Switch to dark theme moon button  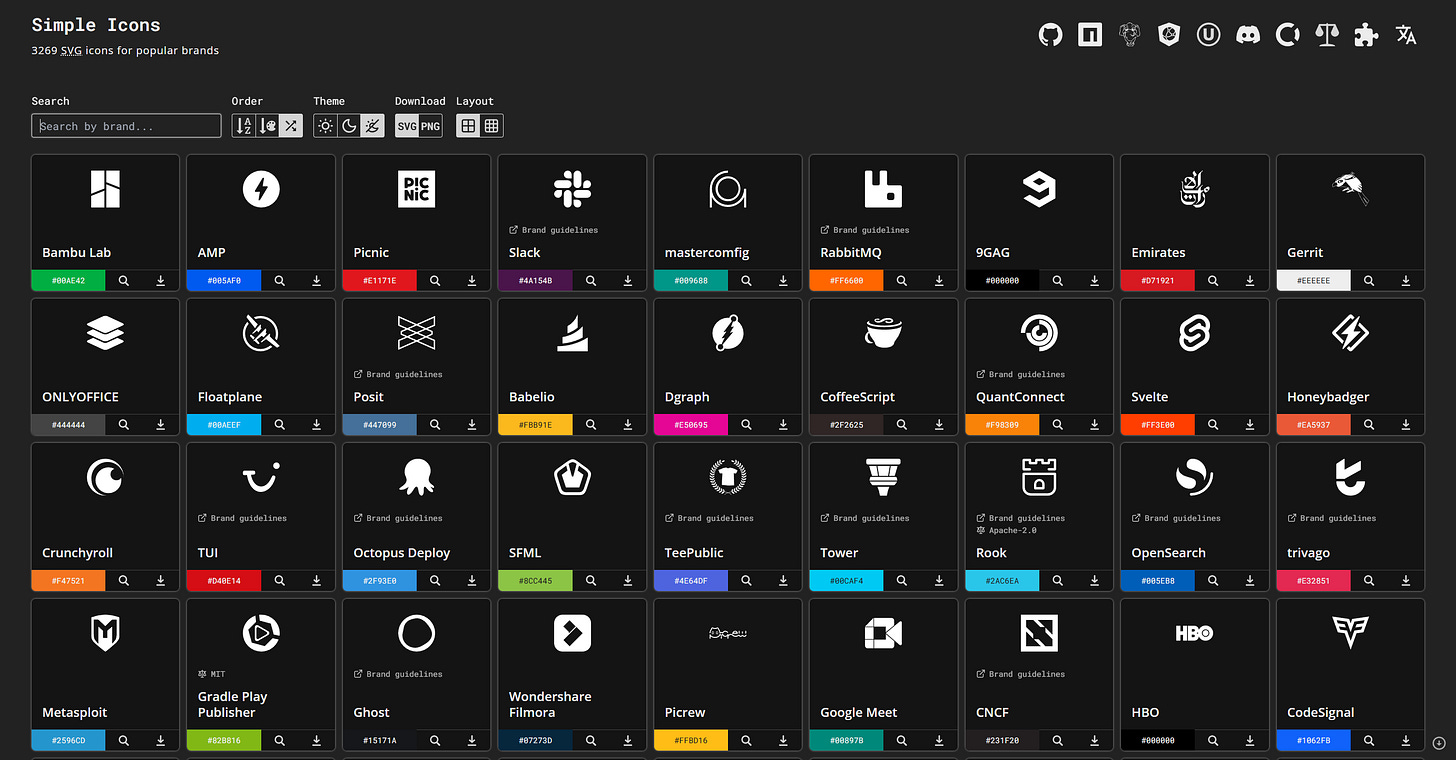click(349, 126)
